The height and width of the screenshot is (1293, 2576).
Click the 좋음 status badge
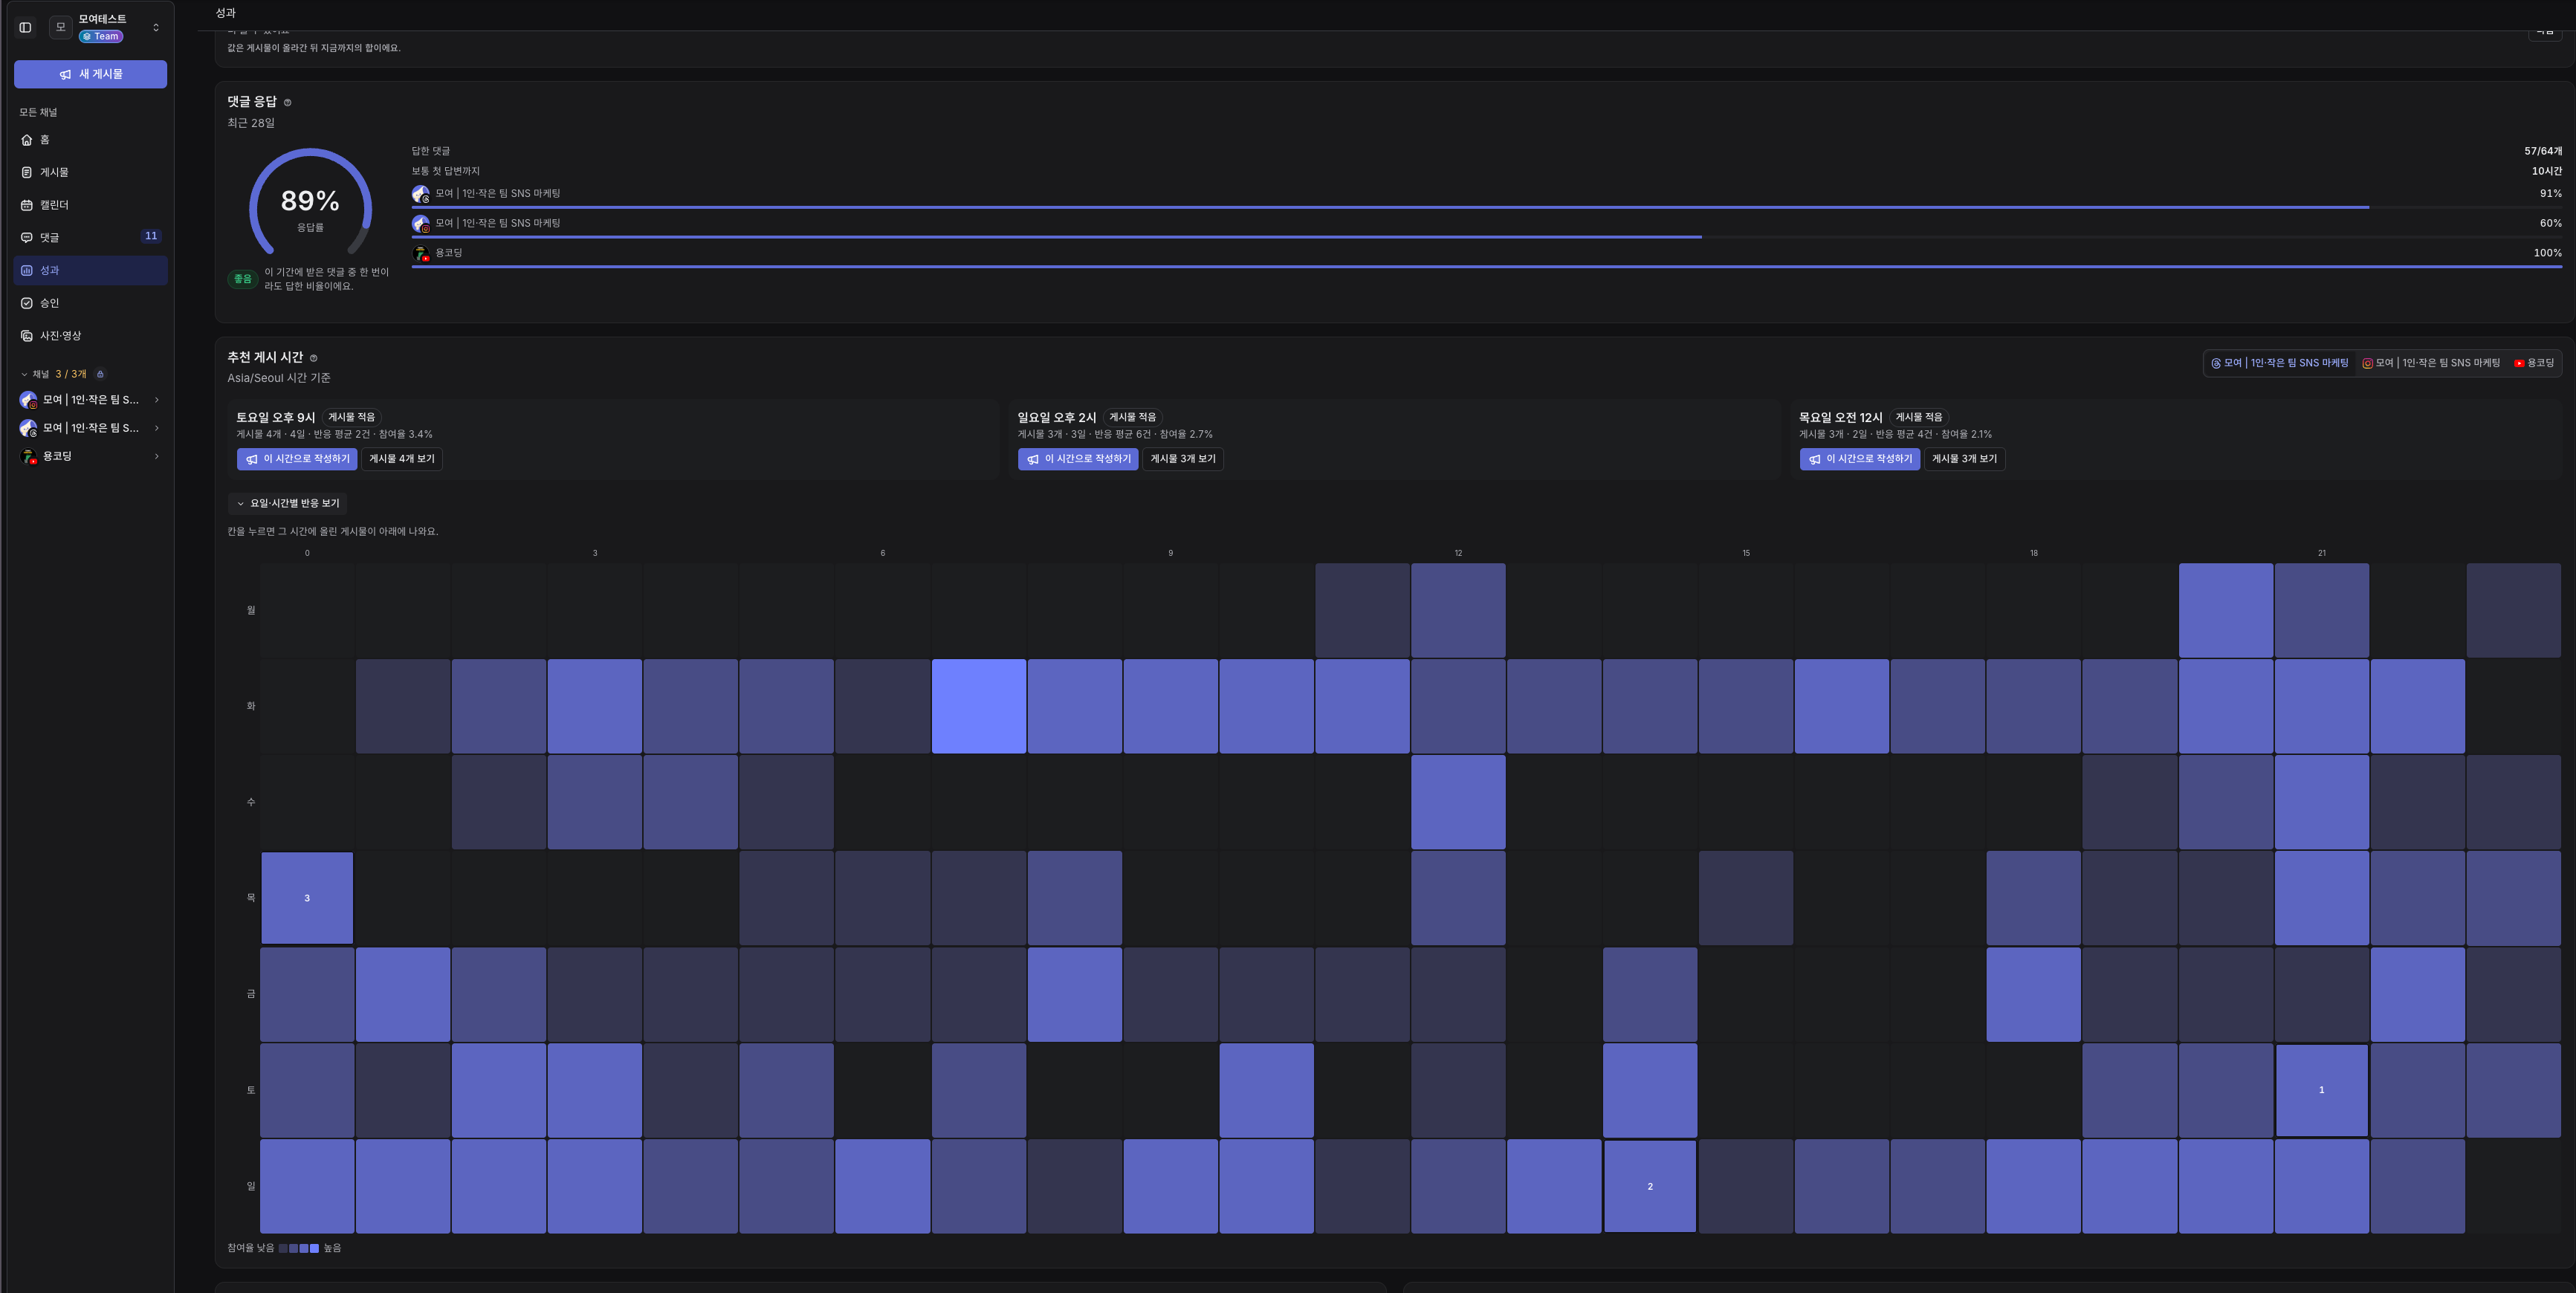click(x=243, y=279)
